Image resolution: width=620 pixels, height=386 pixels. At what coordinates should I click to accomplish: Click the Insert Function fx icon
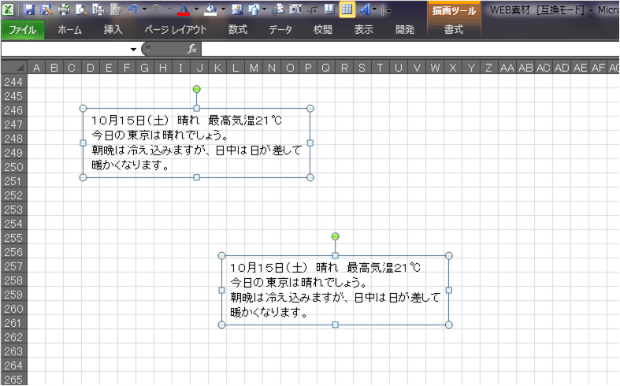pyautogui.click(x=192, y=49)
